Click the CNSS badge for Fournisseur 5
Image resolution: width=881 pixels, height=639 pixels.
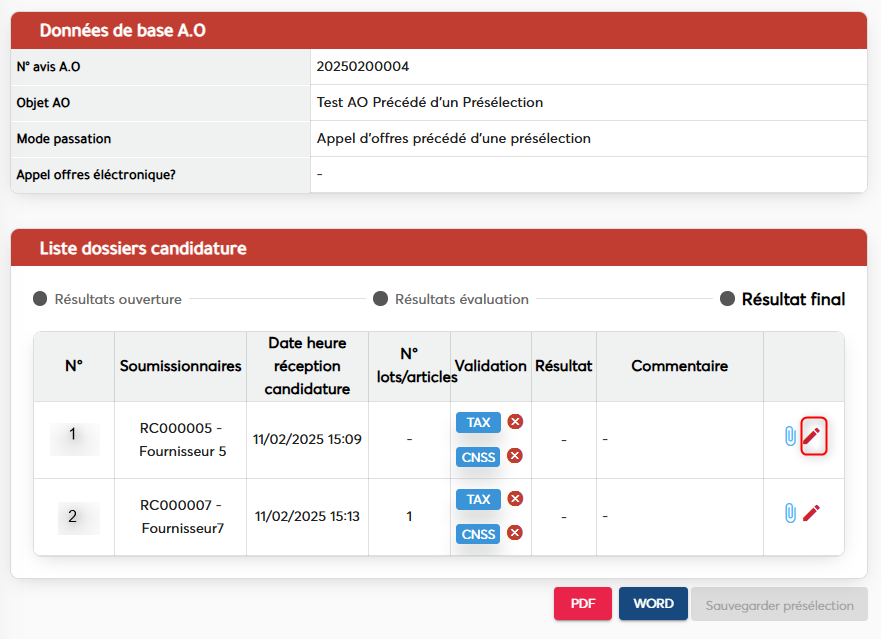pos(478,456)
